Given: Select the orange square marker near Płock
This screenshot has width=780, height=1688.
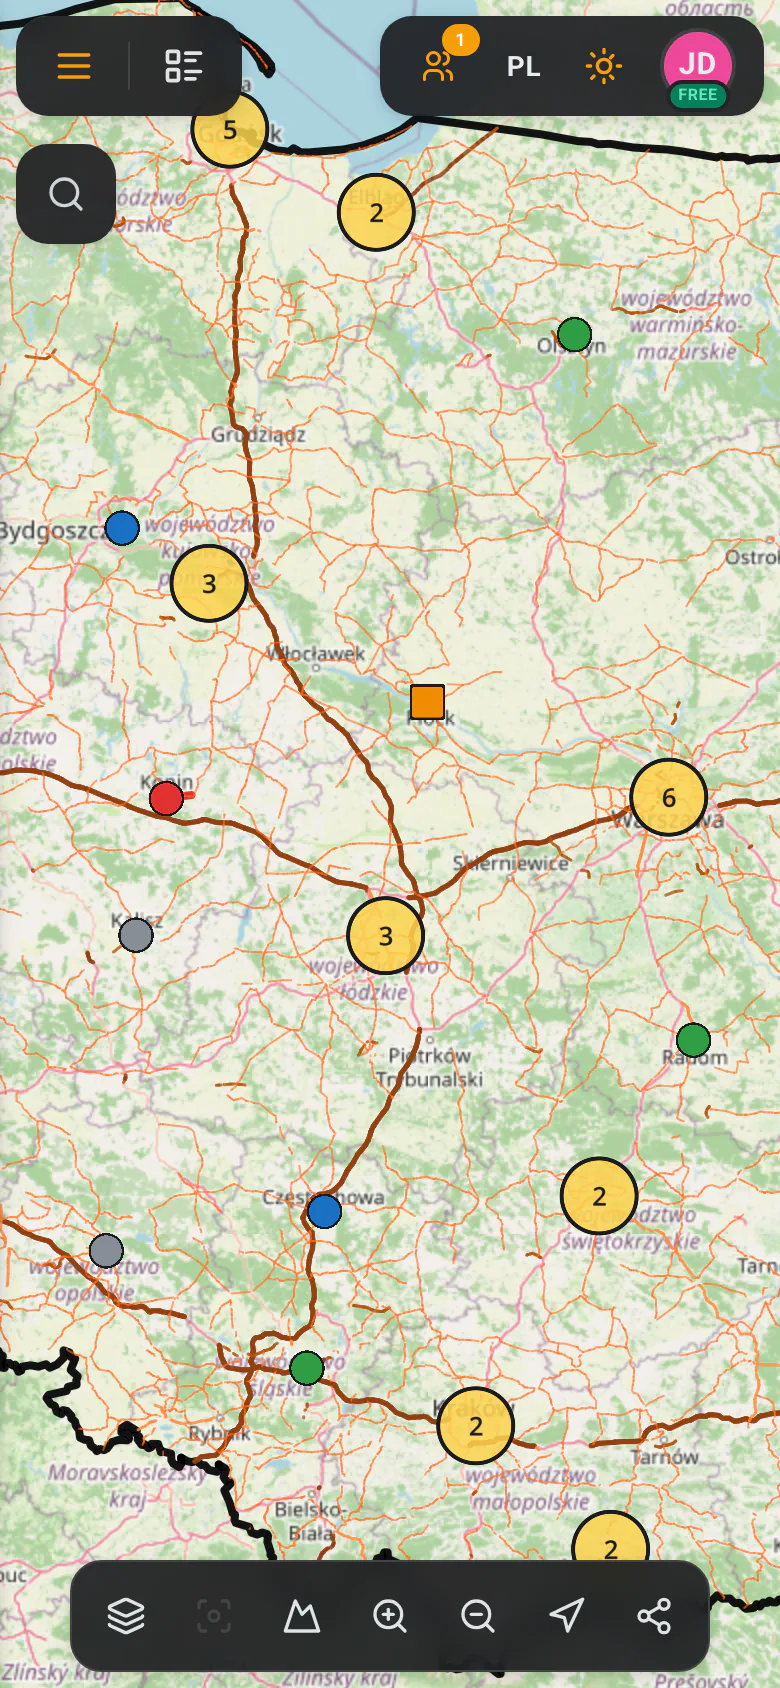Looking at the screenshot, I should 428,702.
